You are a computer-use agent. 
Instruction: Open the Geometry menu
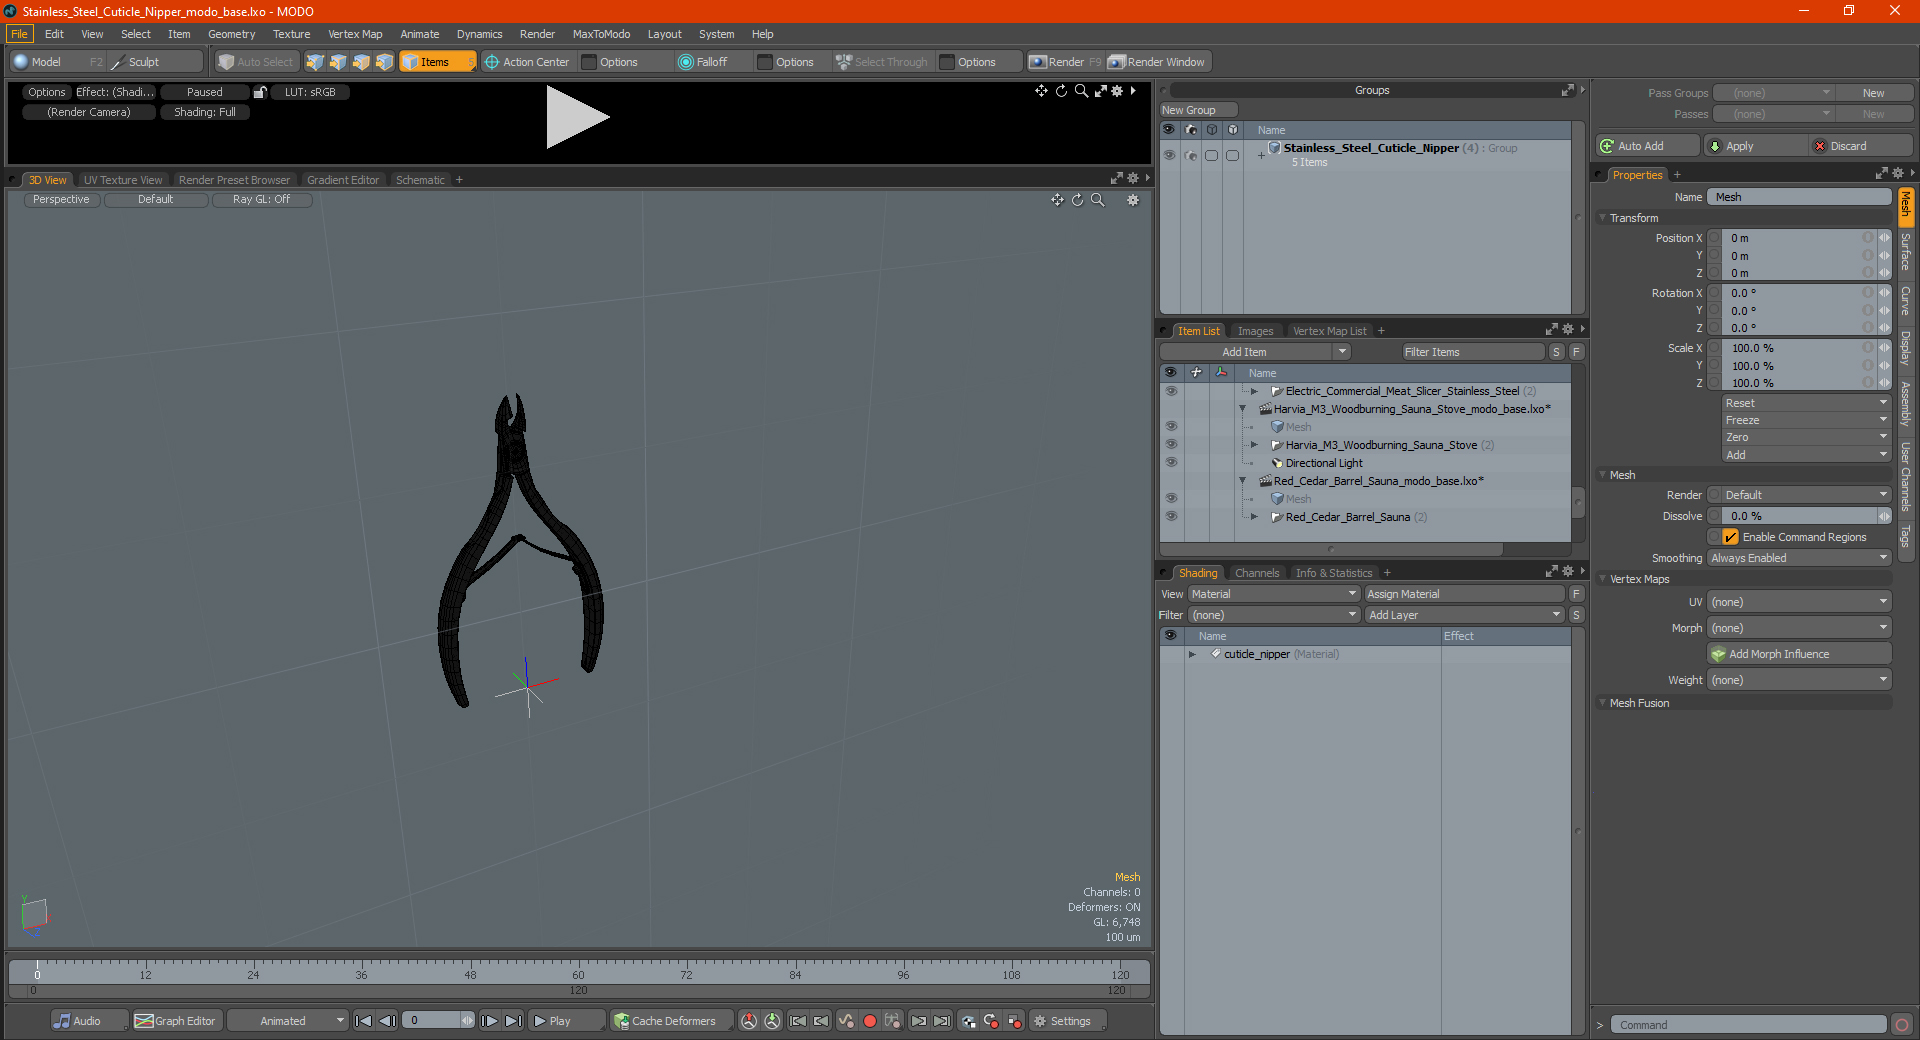231,34
